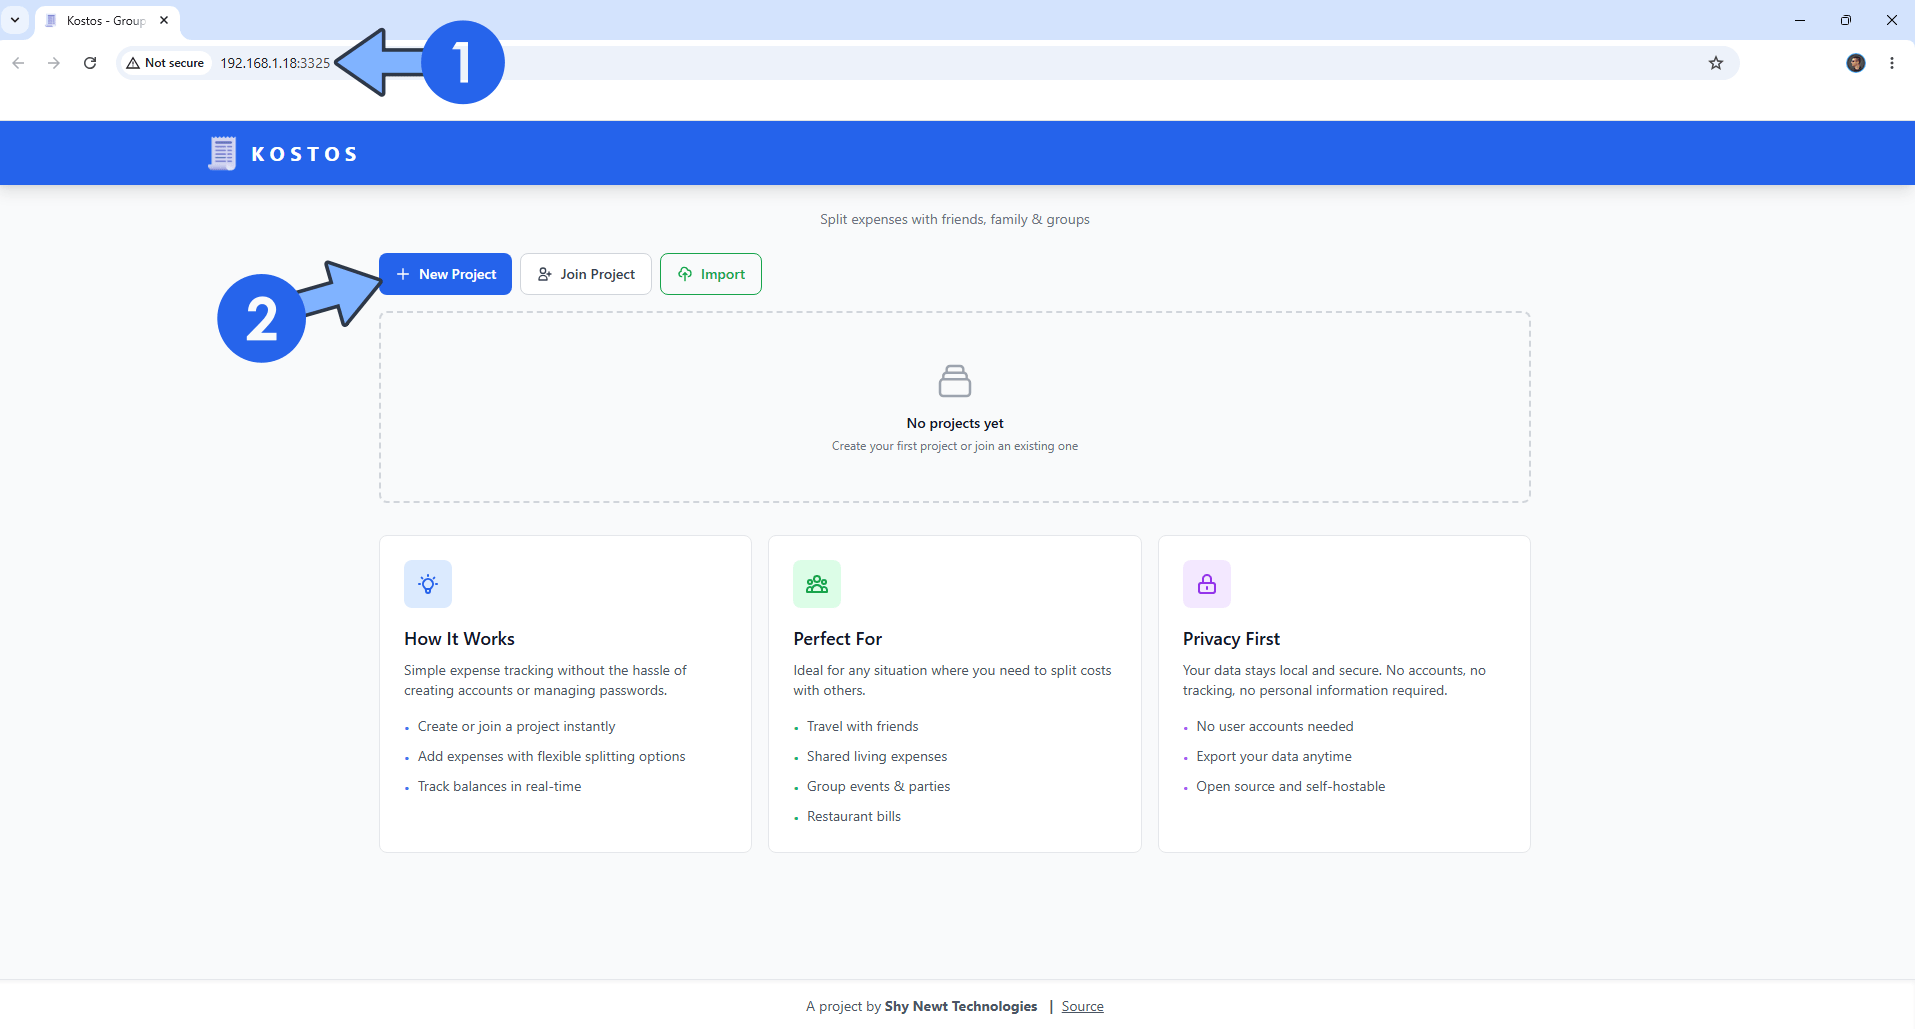Reload the Kostos page

coord(90,63)
